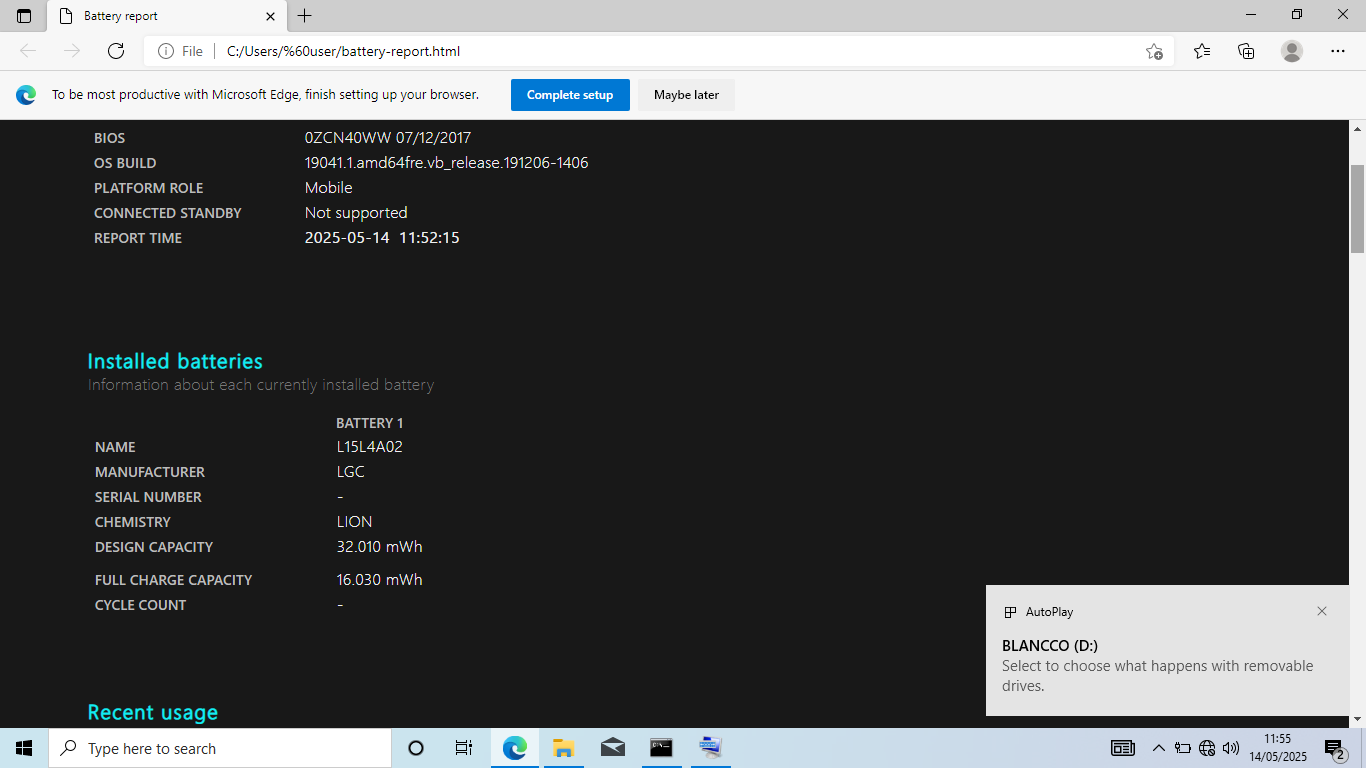Click the scrollbar down arrow
The image size is (1366, 768).
click(1358, 719)
